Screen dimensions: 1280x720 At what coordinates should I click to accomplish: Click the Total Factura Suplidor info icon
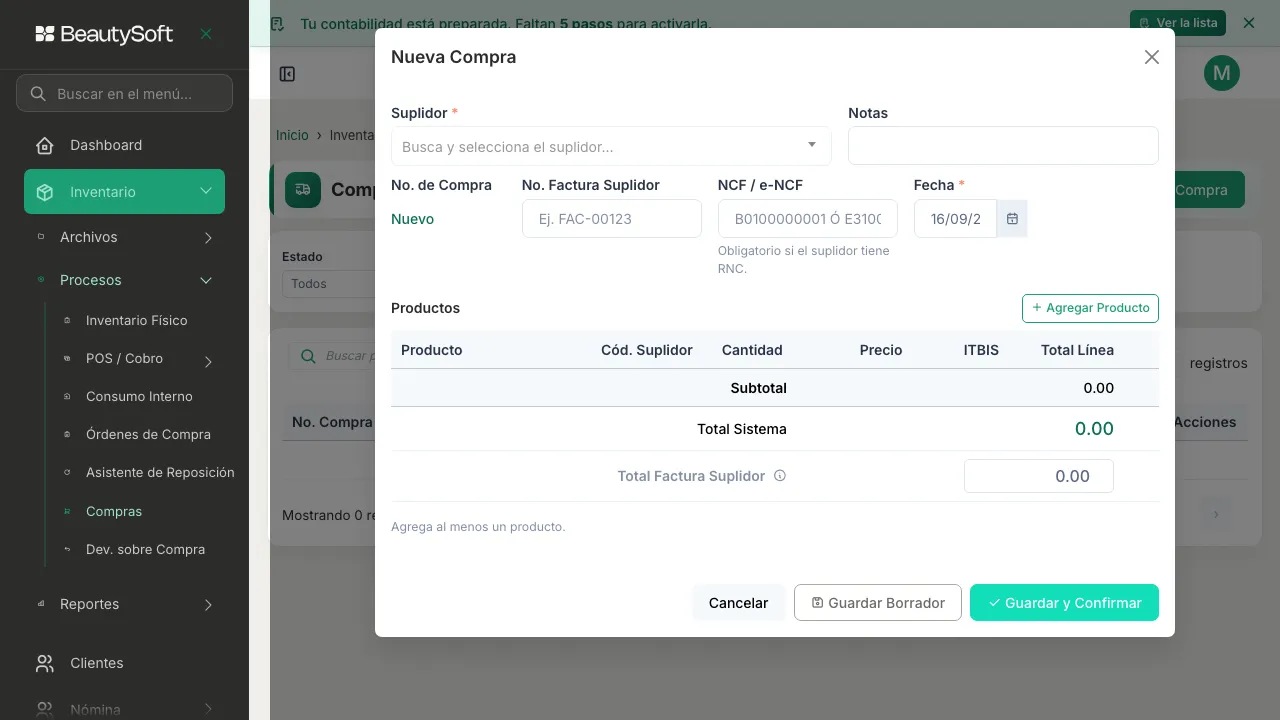780,476
